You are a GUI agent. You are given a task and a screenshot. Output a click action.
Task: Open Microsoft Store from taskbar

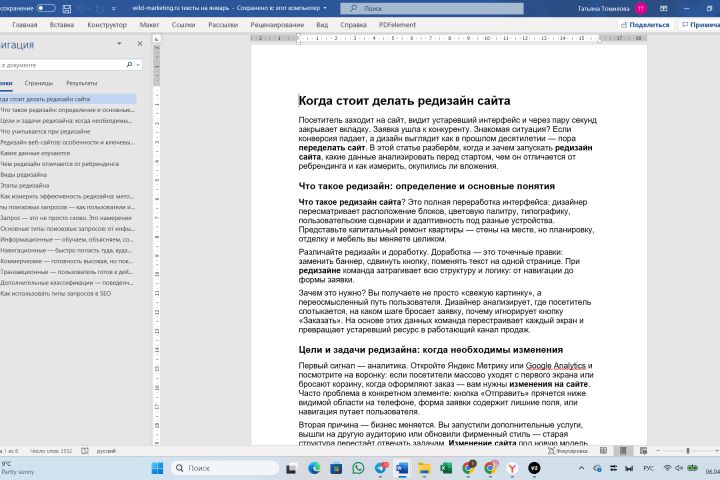336,468
